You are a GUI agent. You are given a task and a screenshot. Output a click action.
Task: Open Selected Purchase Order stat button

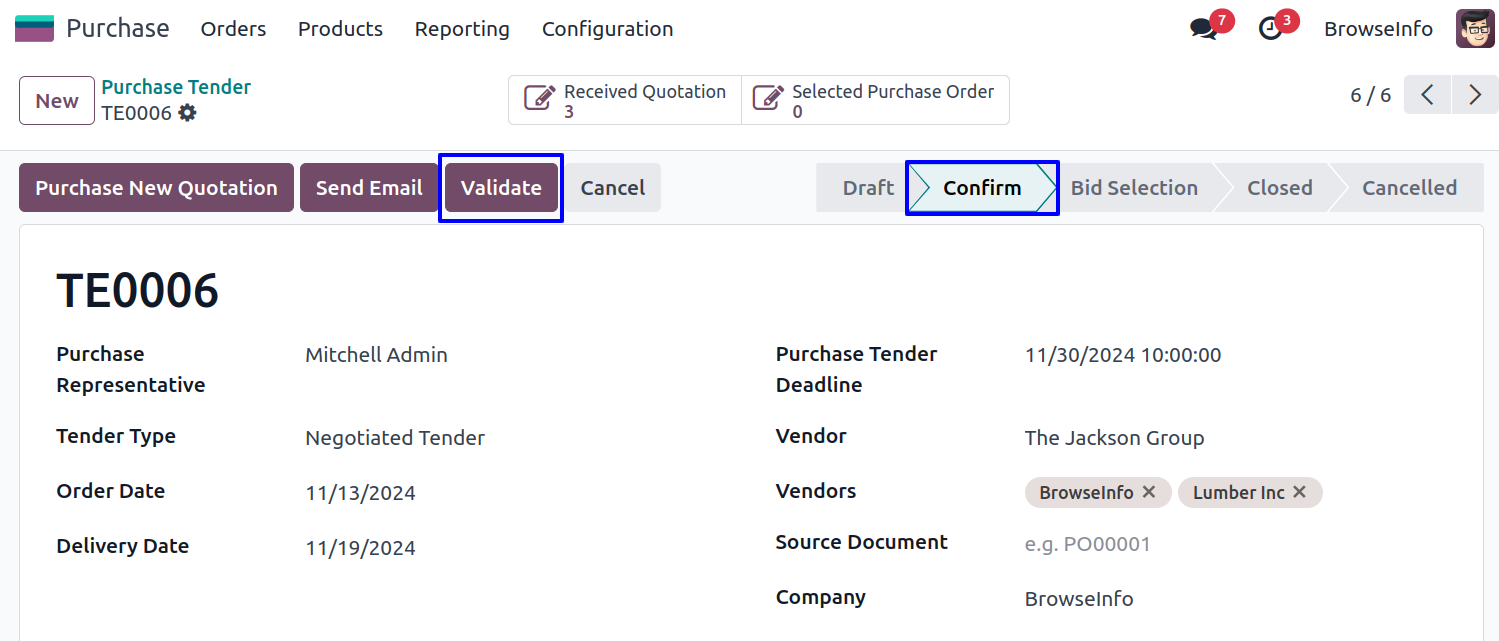[x=875, y=100]
